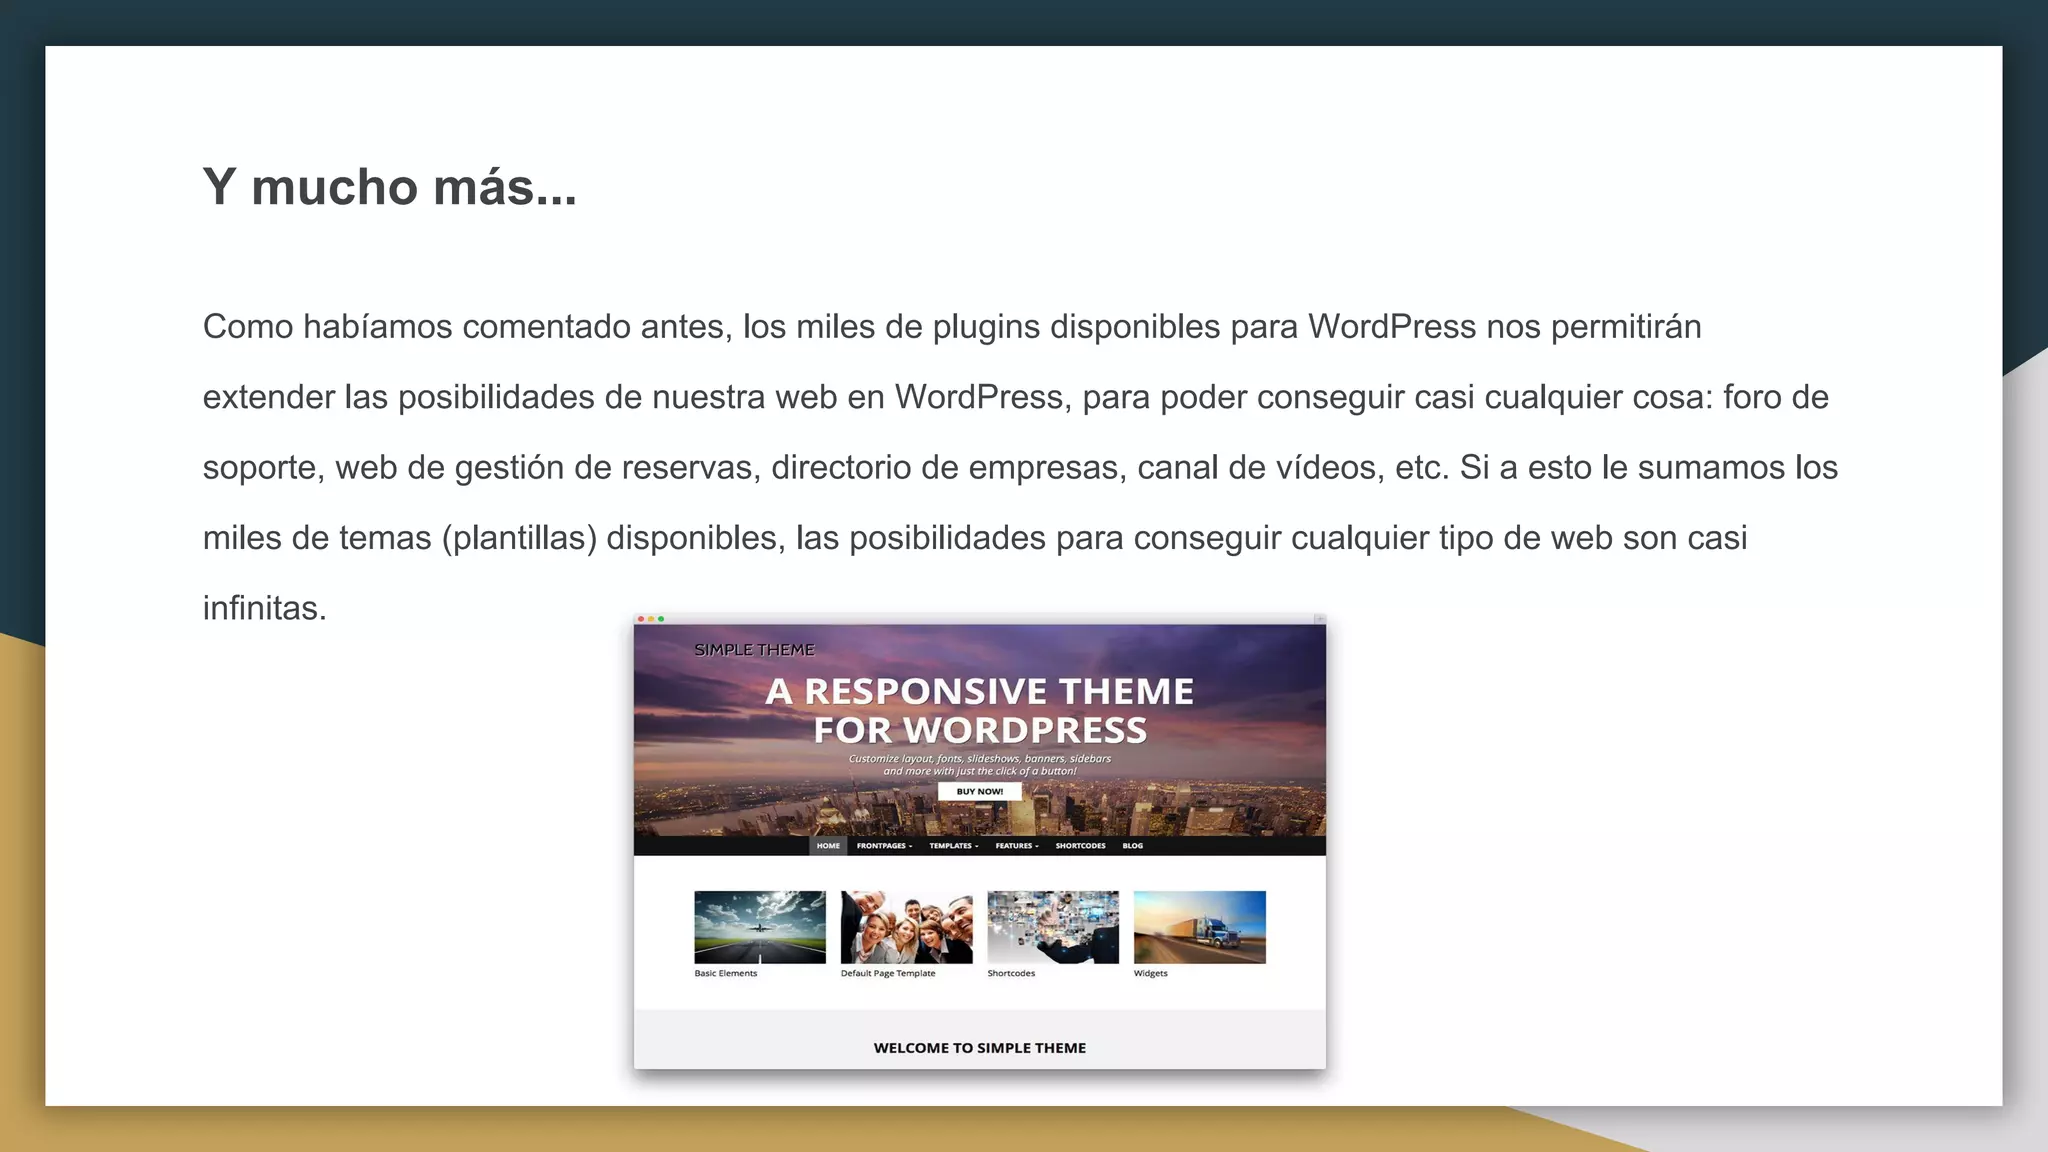Click the Shortcodes caption under the image
Viewport: 2048px width, 1152px height.
tap(1011, 973)
